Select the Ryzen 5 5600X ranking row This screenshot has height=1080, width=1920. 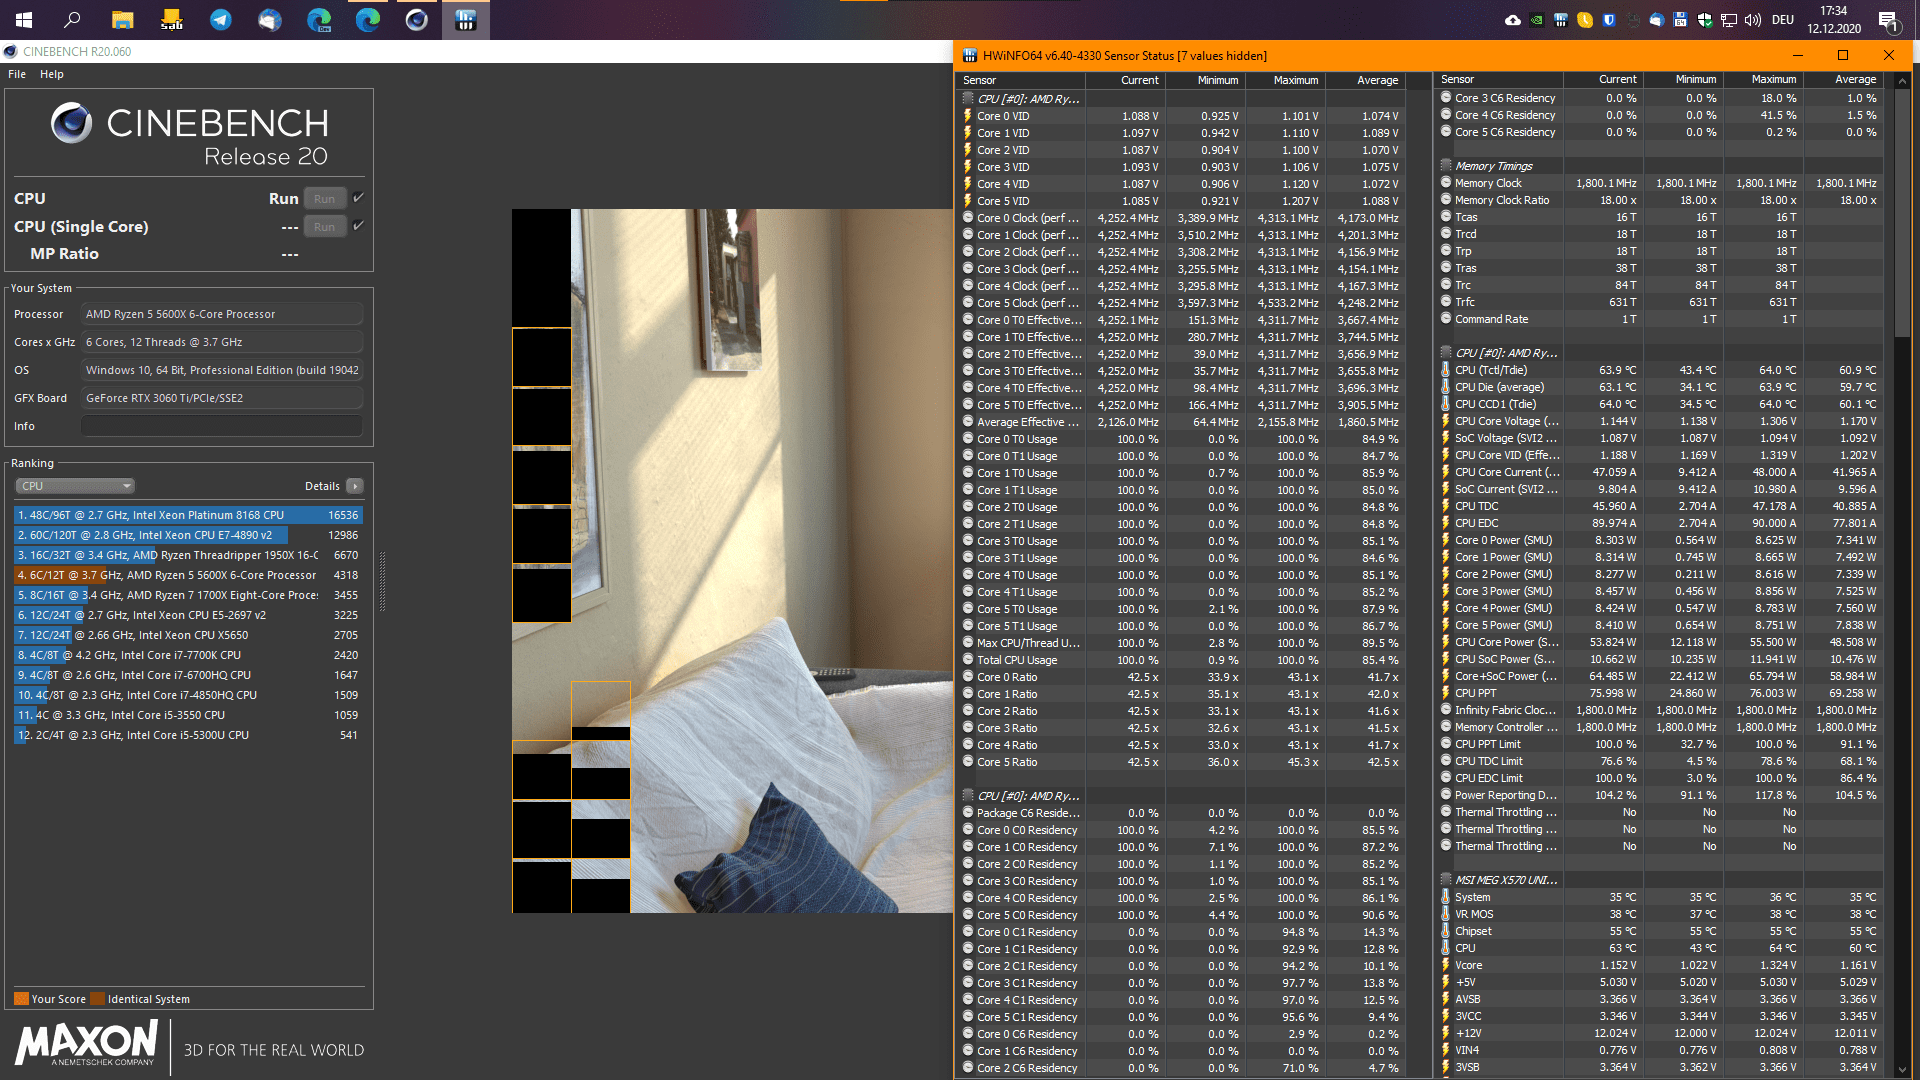pos(188,575)
